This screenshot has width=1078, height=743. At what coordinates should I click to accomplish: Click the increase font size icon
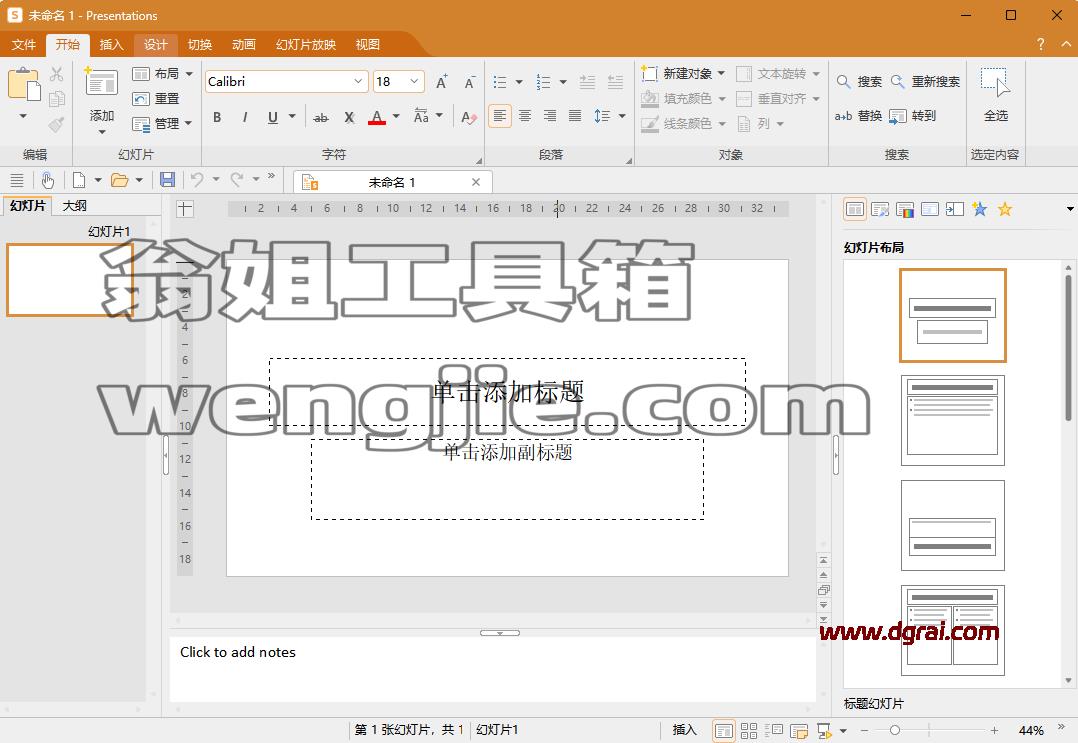point(442,82)
